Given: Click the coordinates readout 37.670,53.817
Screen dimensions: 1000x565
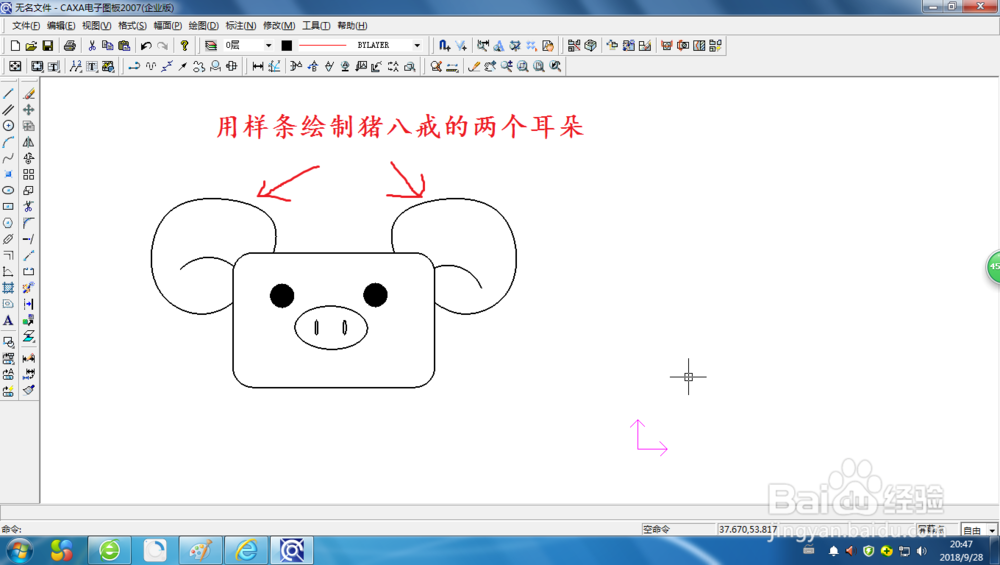Looking at the screenshot, I should click(x=747, y=529).
